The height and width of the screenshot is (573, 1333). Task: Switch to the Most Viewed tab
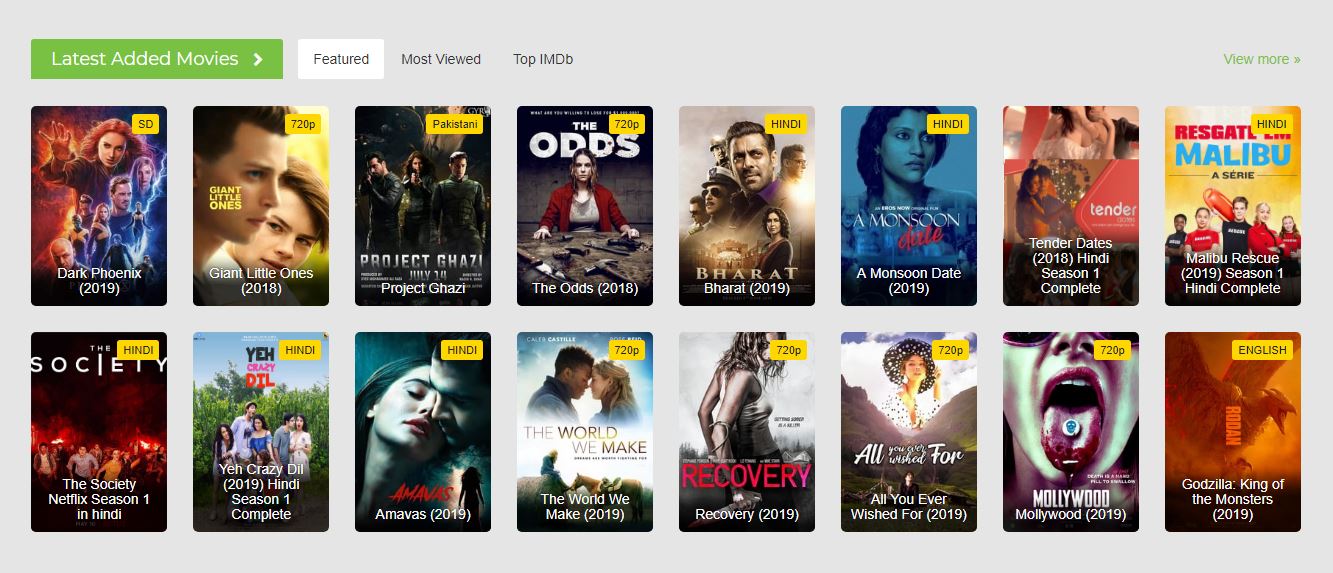tap(441, 59)
